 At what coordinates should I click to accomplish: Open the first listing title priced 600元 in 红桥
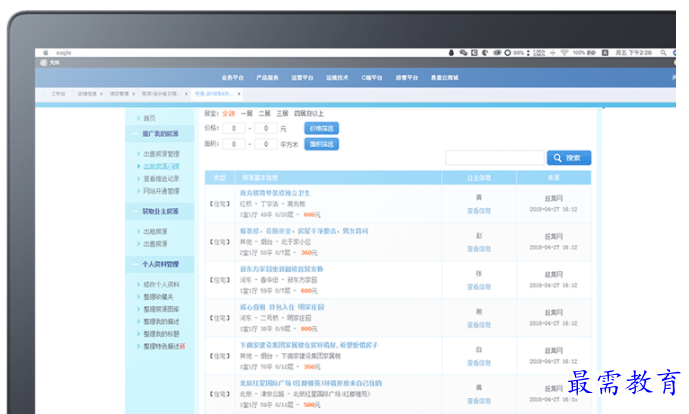coord(275,193)
